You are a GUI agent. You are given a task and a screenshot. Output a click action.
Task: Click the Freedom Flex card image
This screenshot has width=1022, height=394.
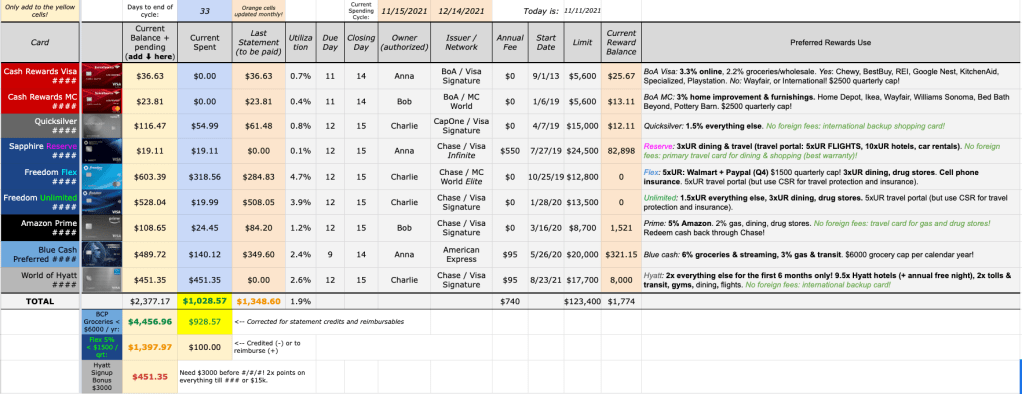click(x=101, y=177)
